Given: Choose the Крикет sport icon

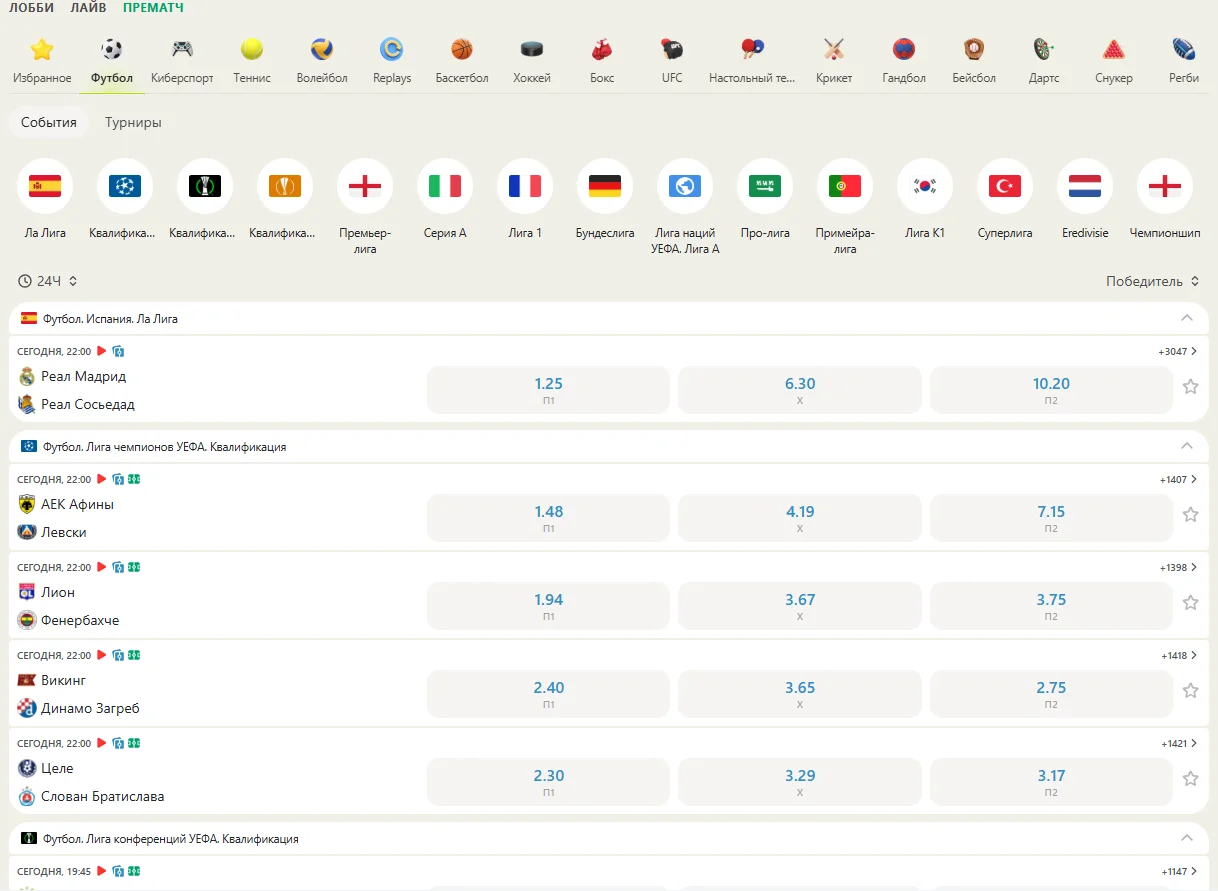Looking at the screenshot, I should [834, 49].
